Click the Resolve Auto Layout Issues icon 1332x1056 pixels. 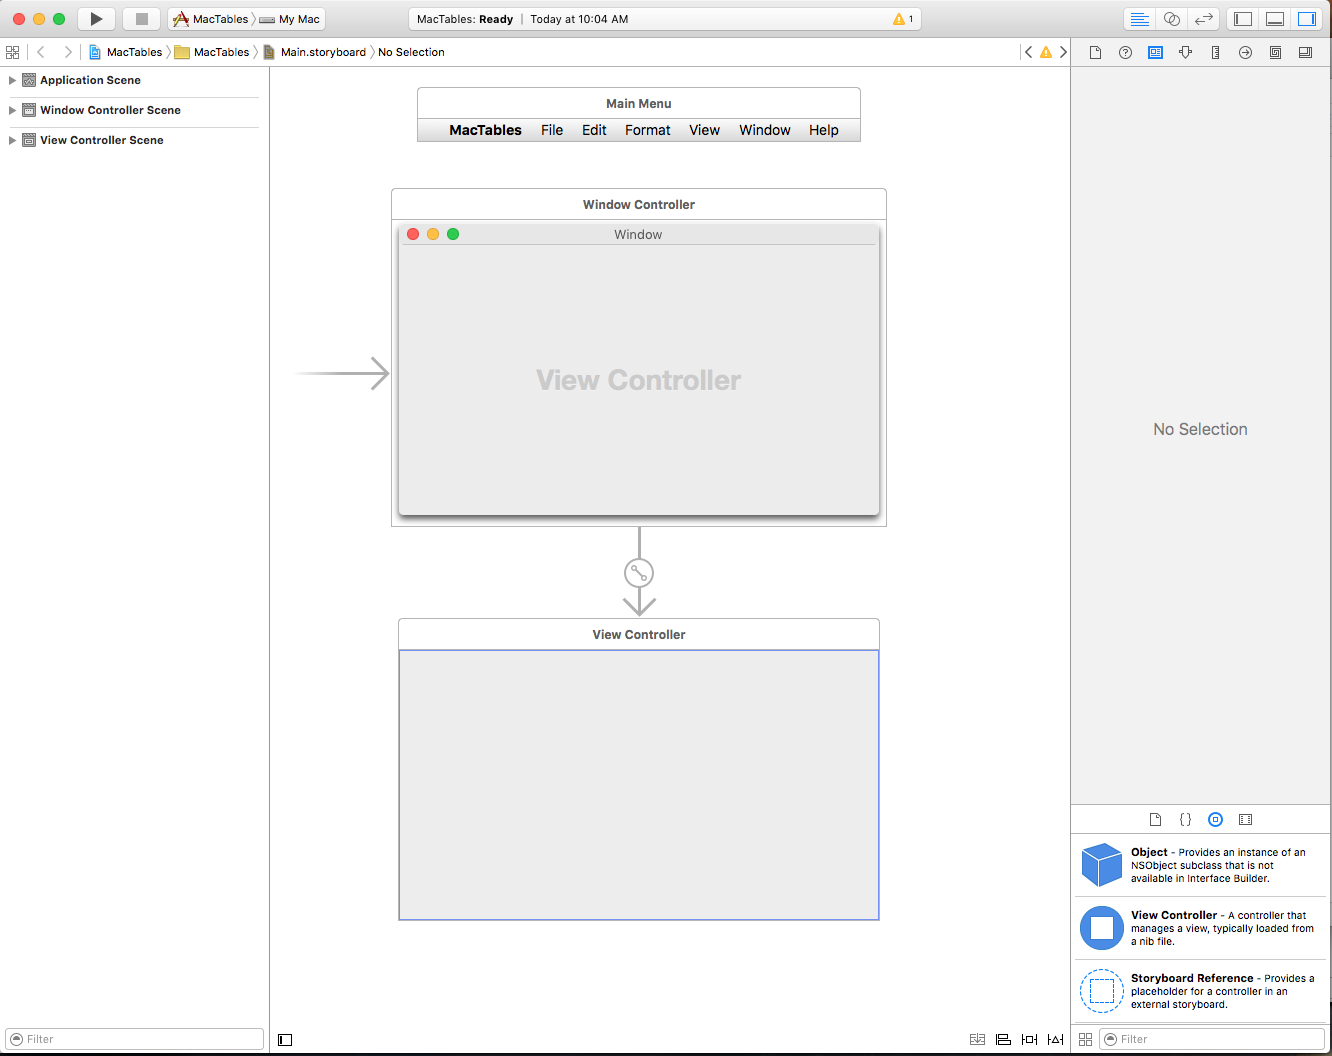[x=1055, y=1039]
